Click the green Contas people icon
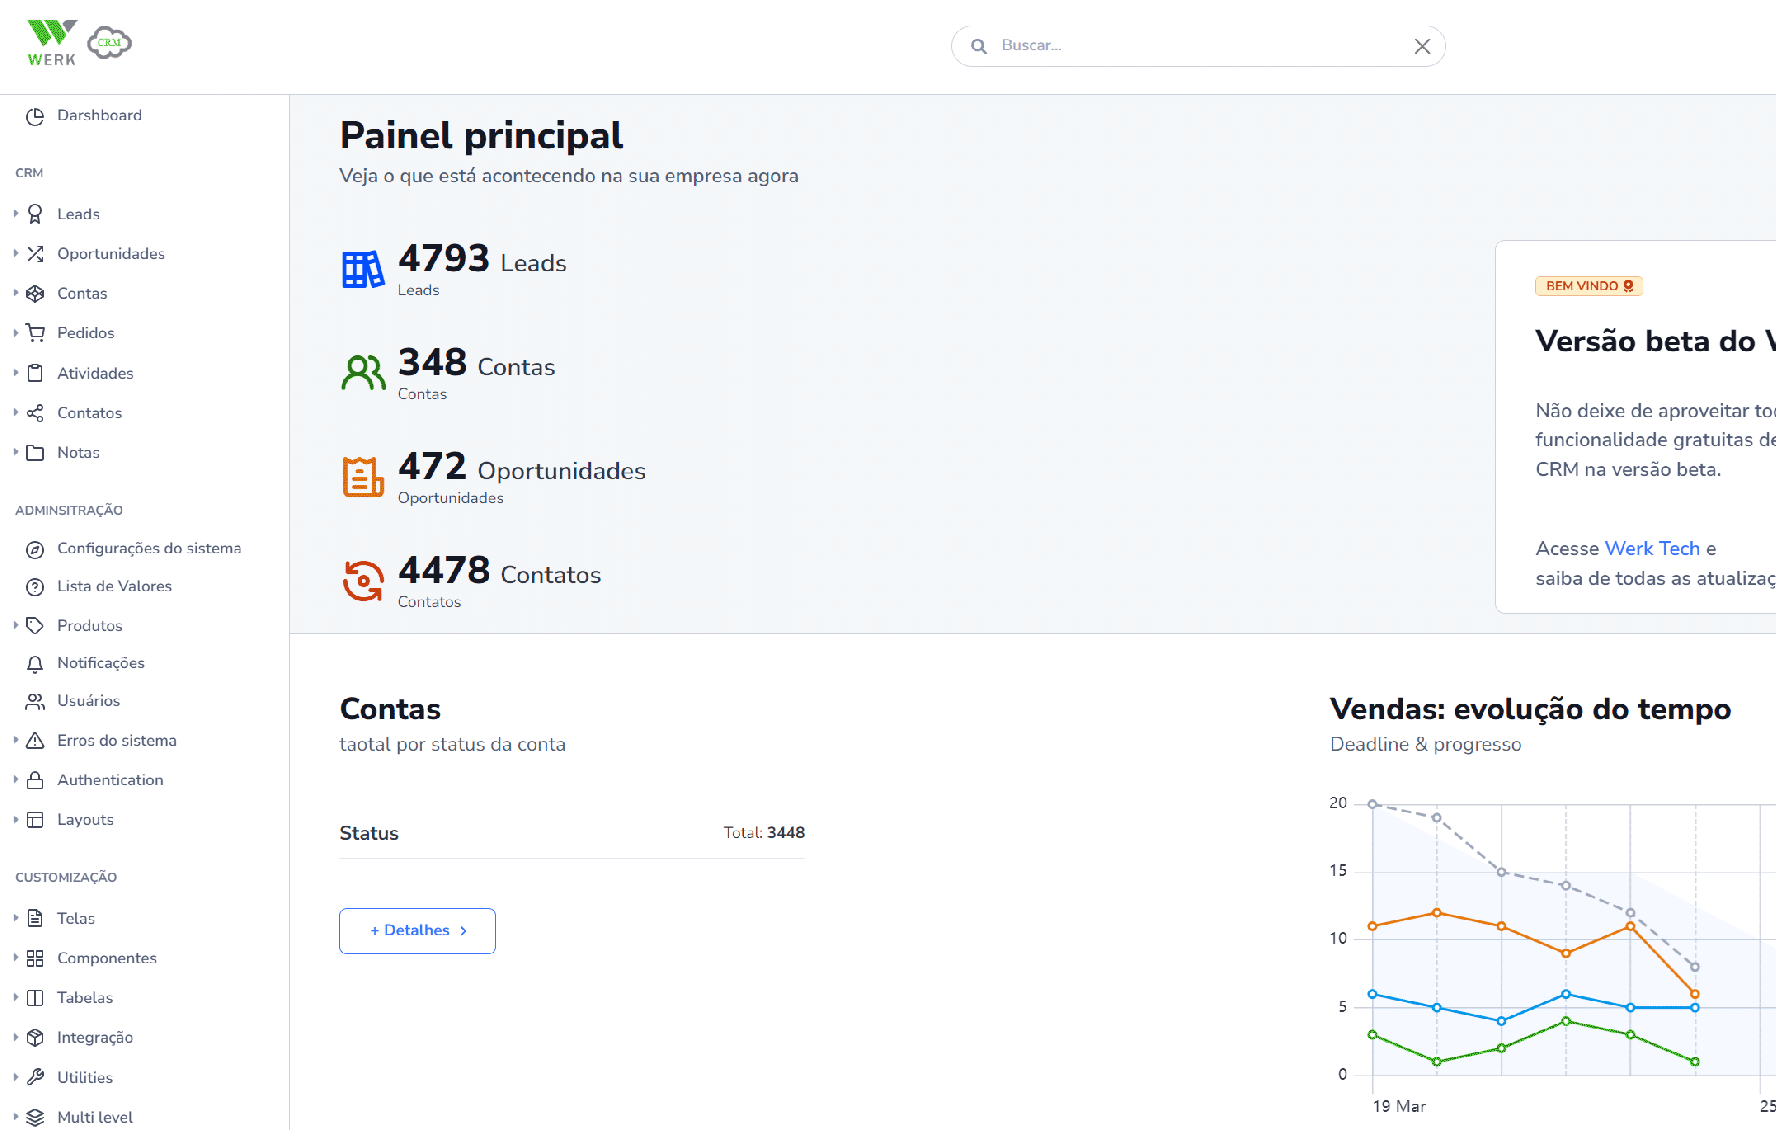 [362, 373]
